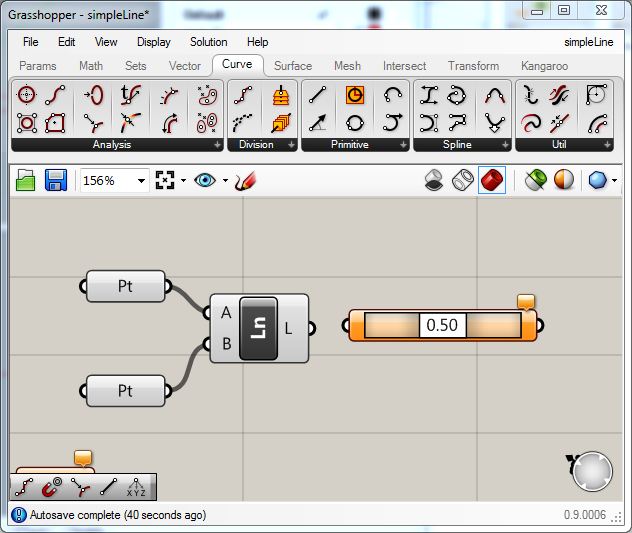Choose the plain Circle icon in Primitive
This screenshot has height=533, width=632.
tap(355, 123)
